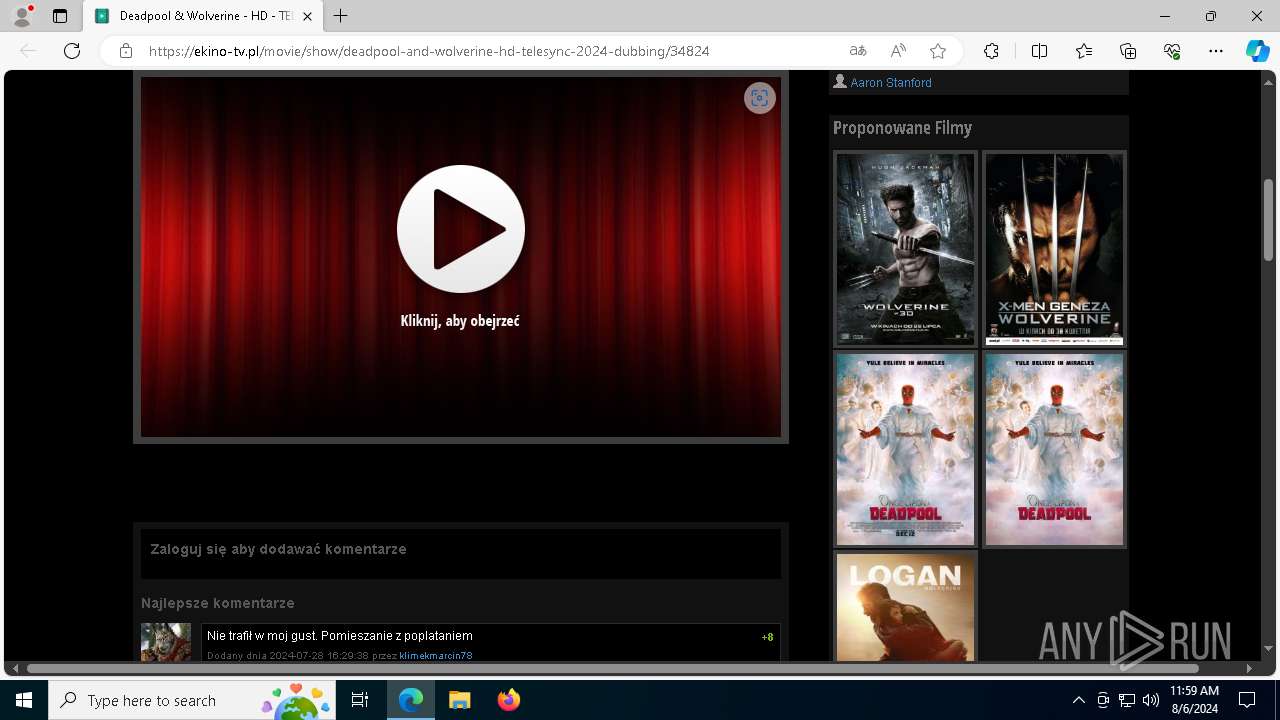Add this page to favorites
The height and width of the screenshot is (720, 1280).
938,51
